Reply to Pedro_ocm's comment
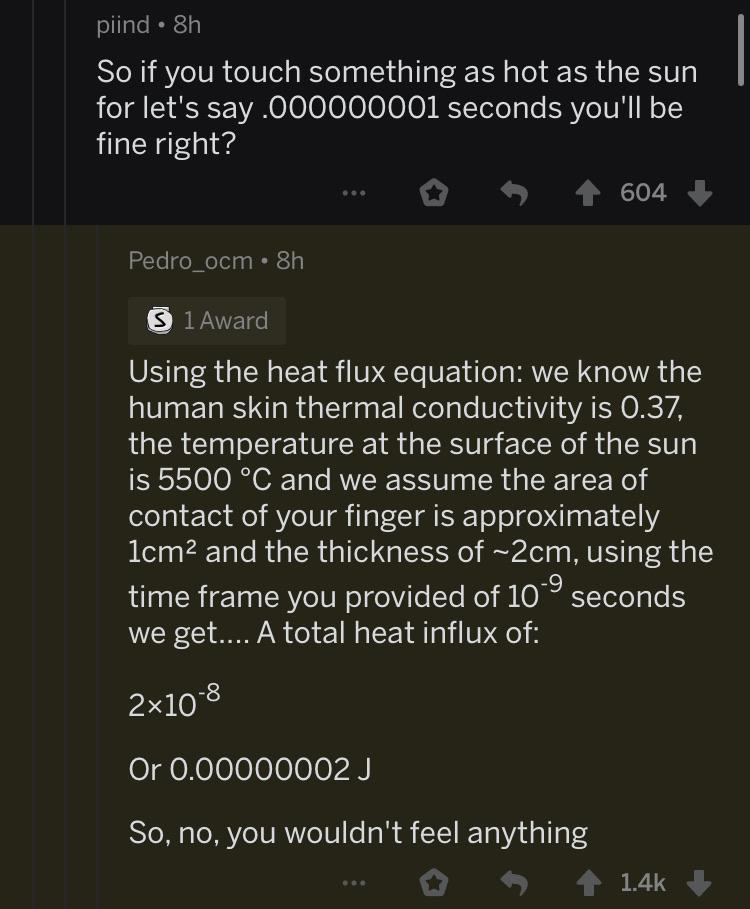The image size is (750, 909). click(514, 883)
